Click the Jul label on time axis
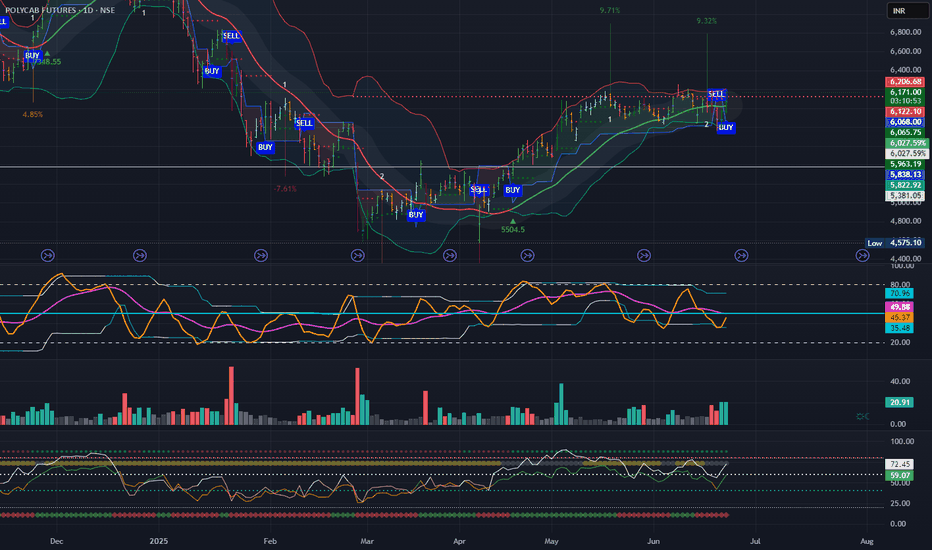932x550 pixels. pyautogui.click(x=755, y=541)
